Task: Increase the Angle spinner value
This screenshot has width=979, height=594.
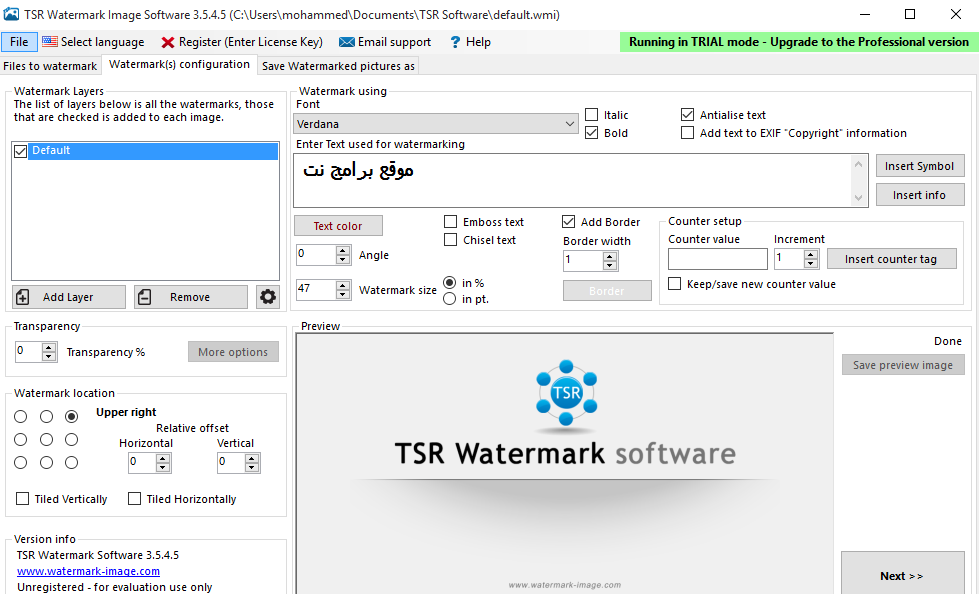Action: click(x=343, y=250)
